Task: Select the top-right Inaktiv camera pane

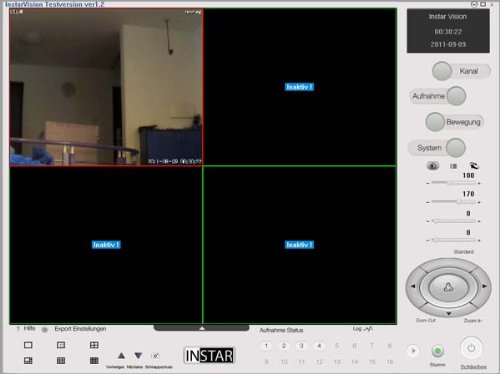Action: pos(300,87)
